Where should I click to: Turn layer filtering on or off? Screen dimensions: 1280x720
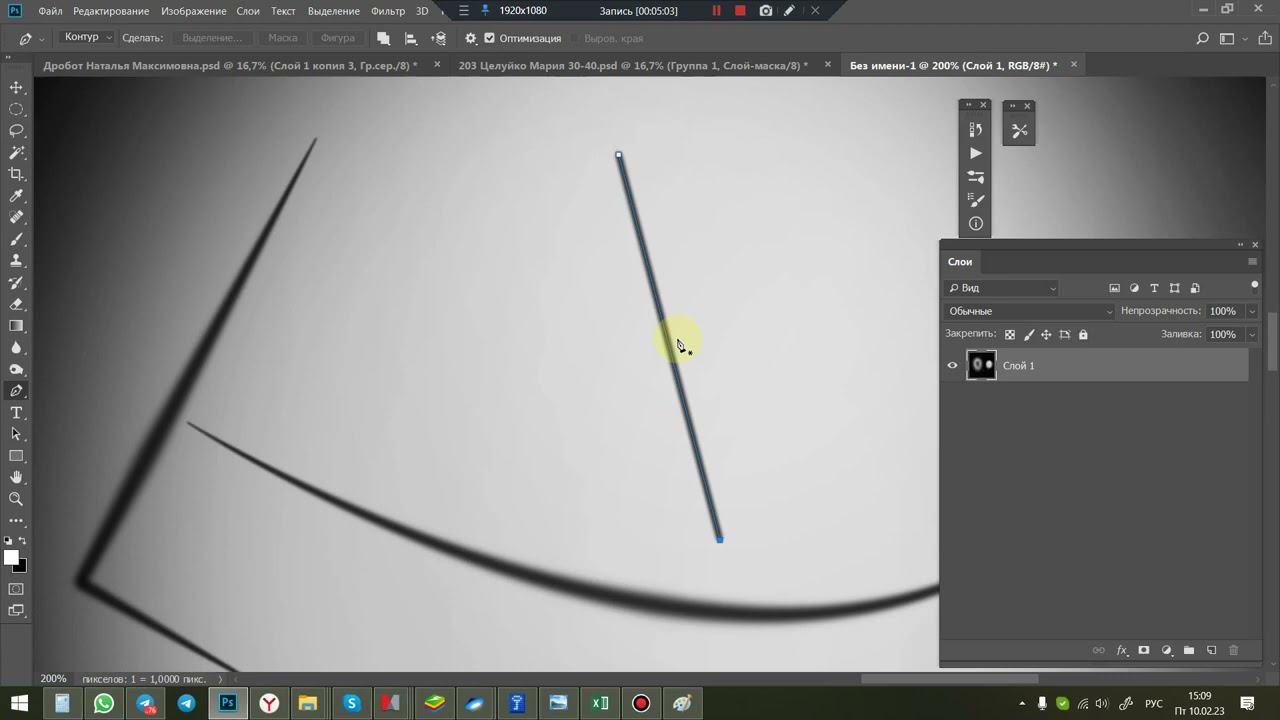click(1254, 285)
